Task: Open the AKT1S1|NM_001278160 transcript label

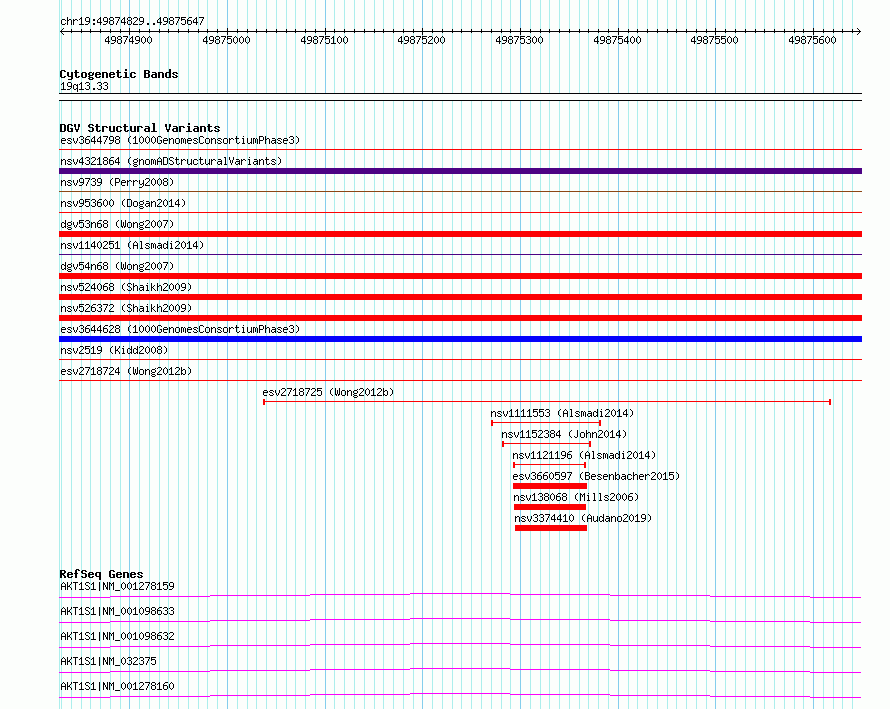Action: tap(117, 686)
